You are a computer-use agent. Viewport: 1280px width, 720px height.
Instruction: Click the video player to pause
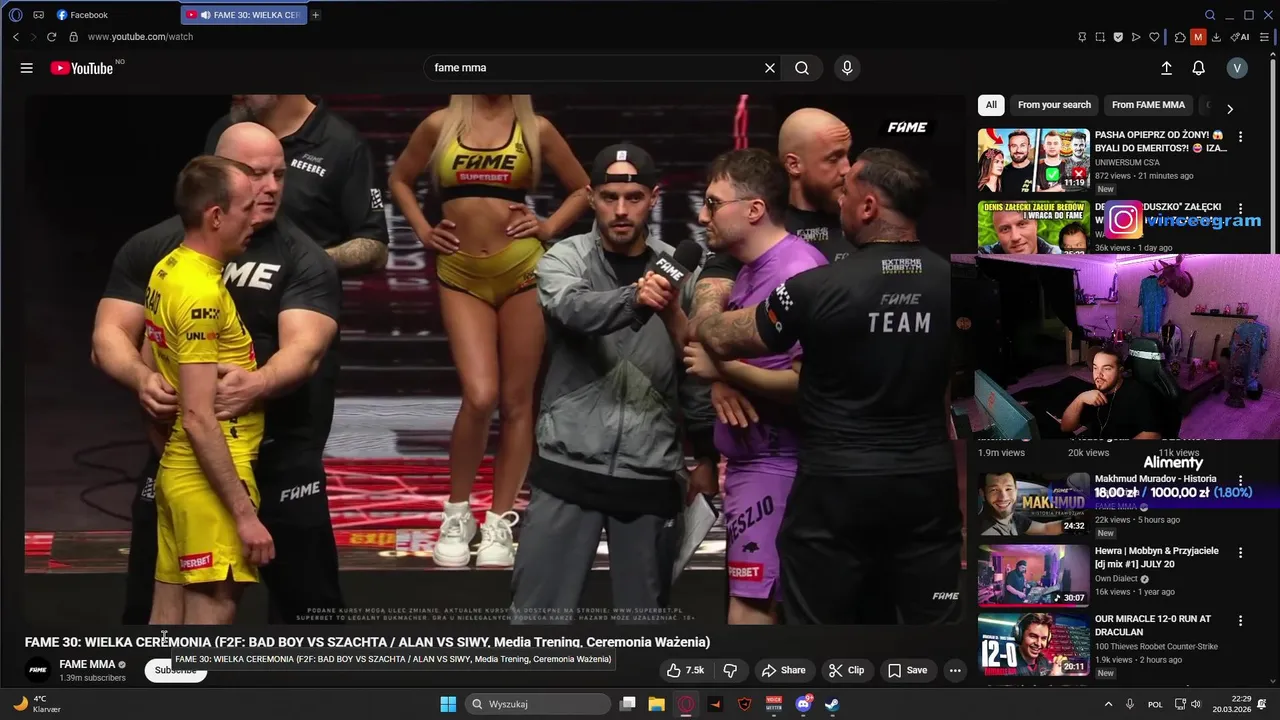coord(495,360)
